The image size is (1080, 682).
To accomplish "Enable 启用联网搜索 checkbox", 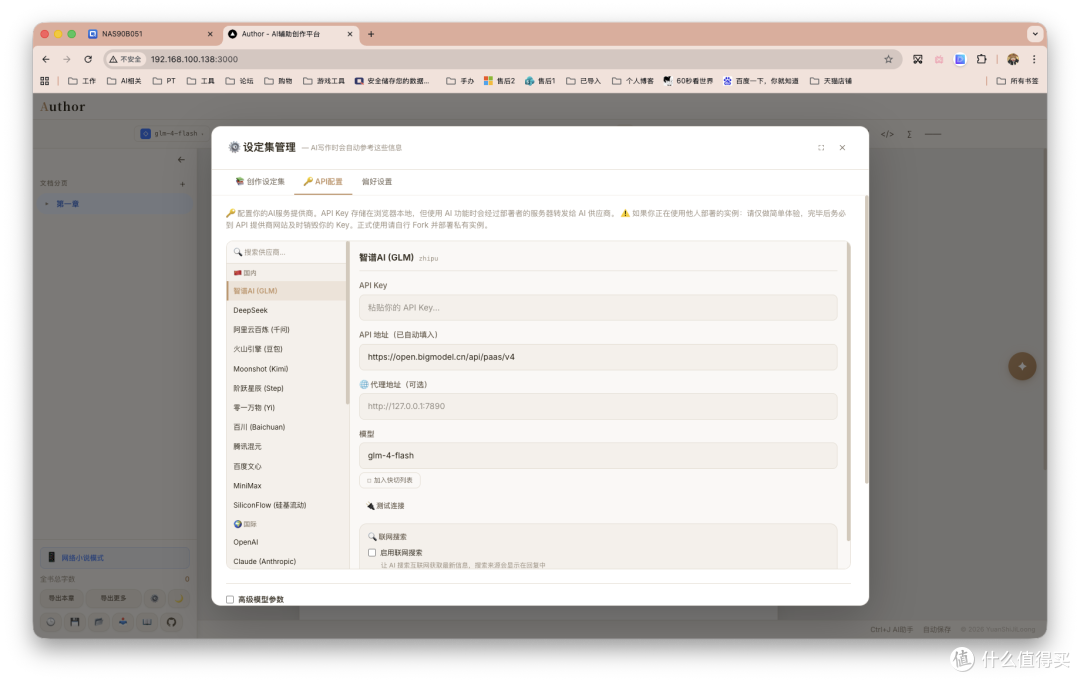I will 372,552.
